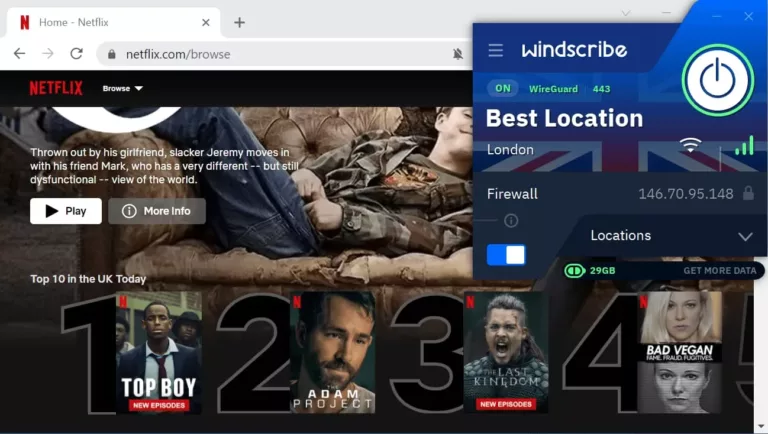Select the Home - Netflix tab
The width and height of the screenshot is (768, 434).
pyautogui.click(x=113, y=23)
